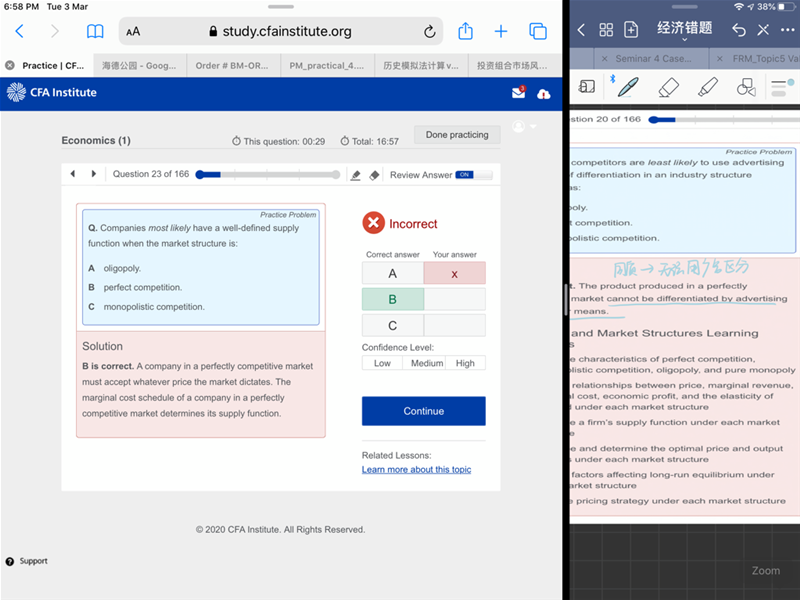This screenshot has width=800, height=600.
Task: Close the Seminar 4 Case... notes tab
Action: click(604, 59)
